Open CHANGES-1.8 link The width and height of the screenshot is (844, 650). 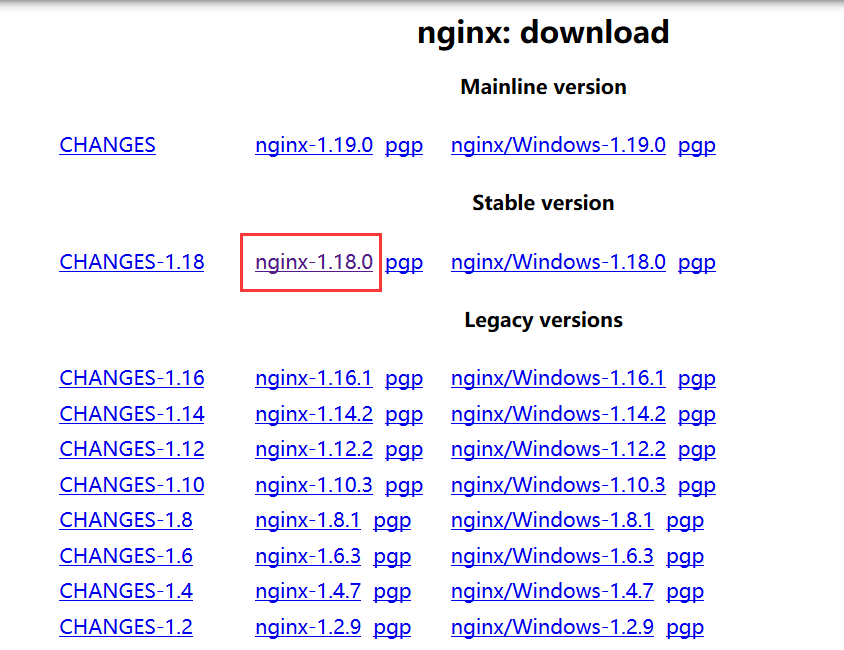126,520
